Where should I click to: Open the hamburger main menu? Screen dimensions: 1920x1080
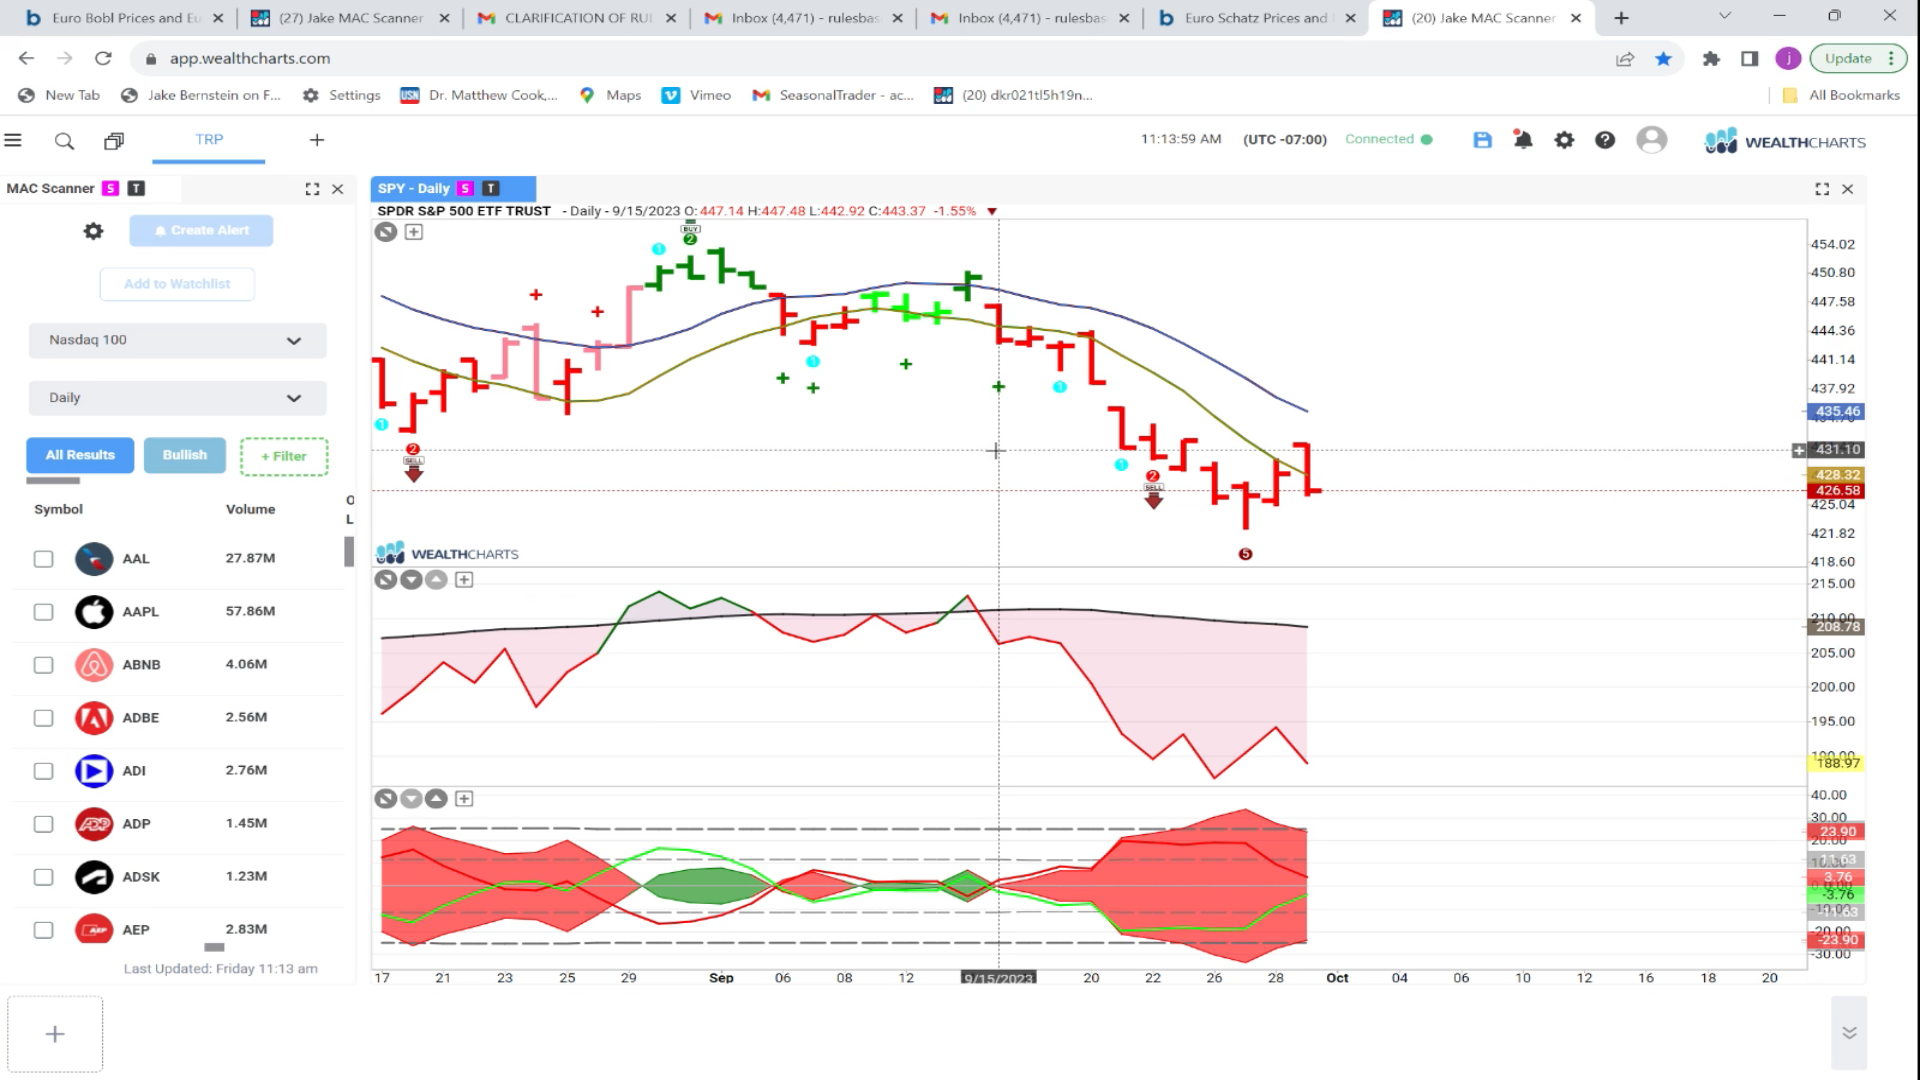[13, 140]
